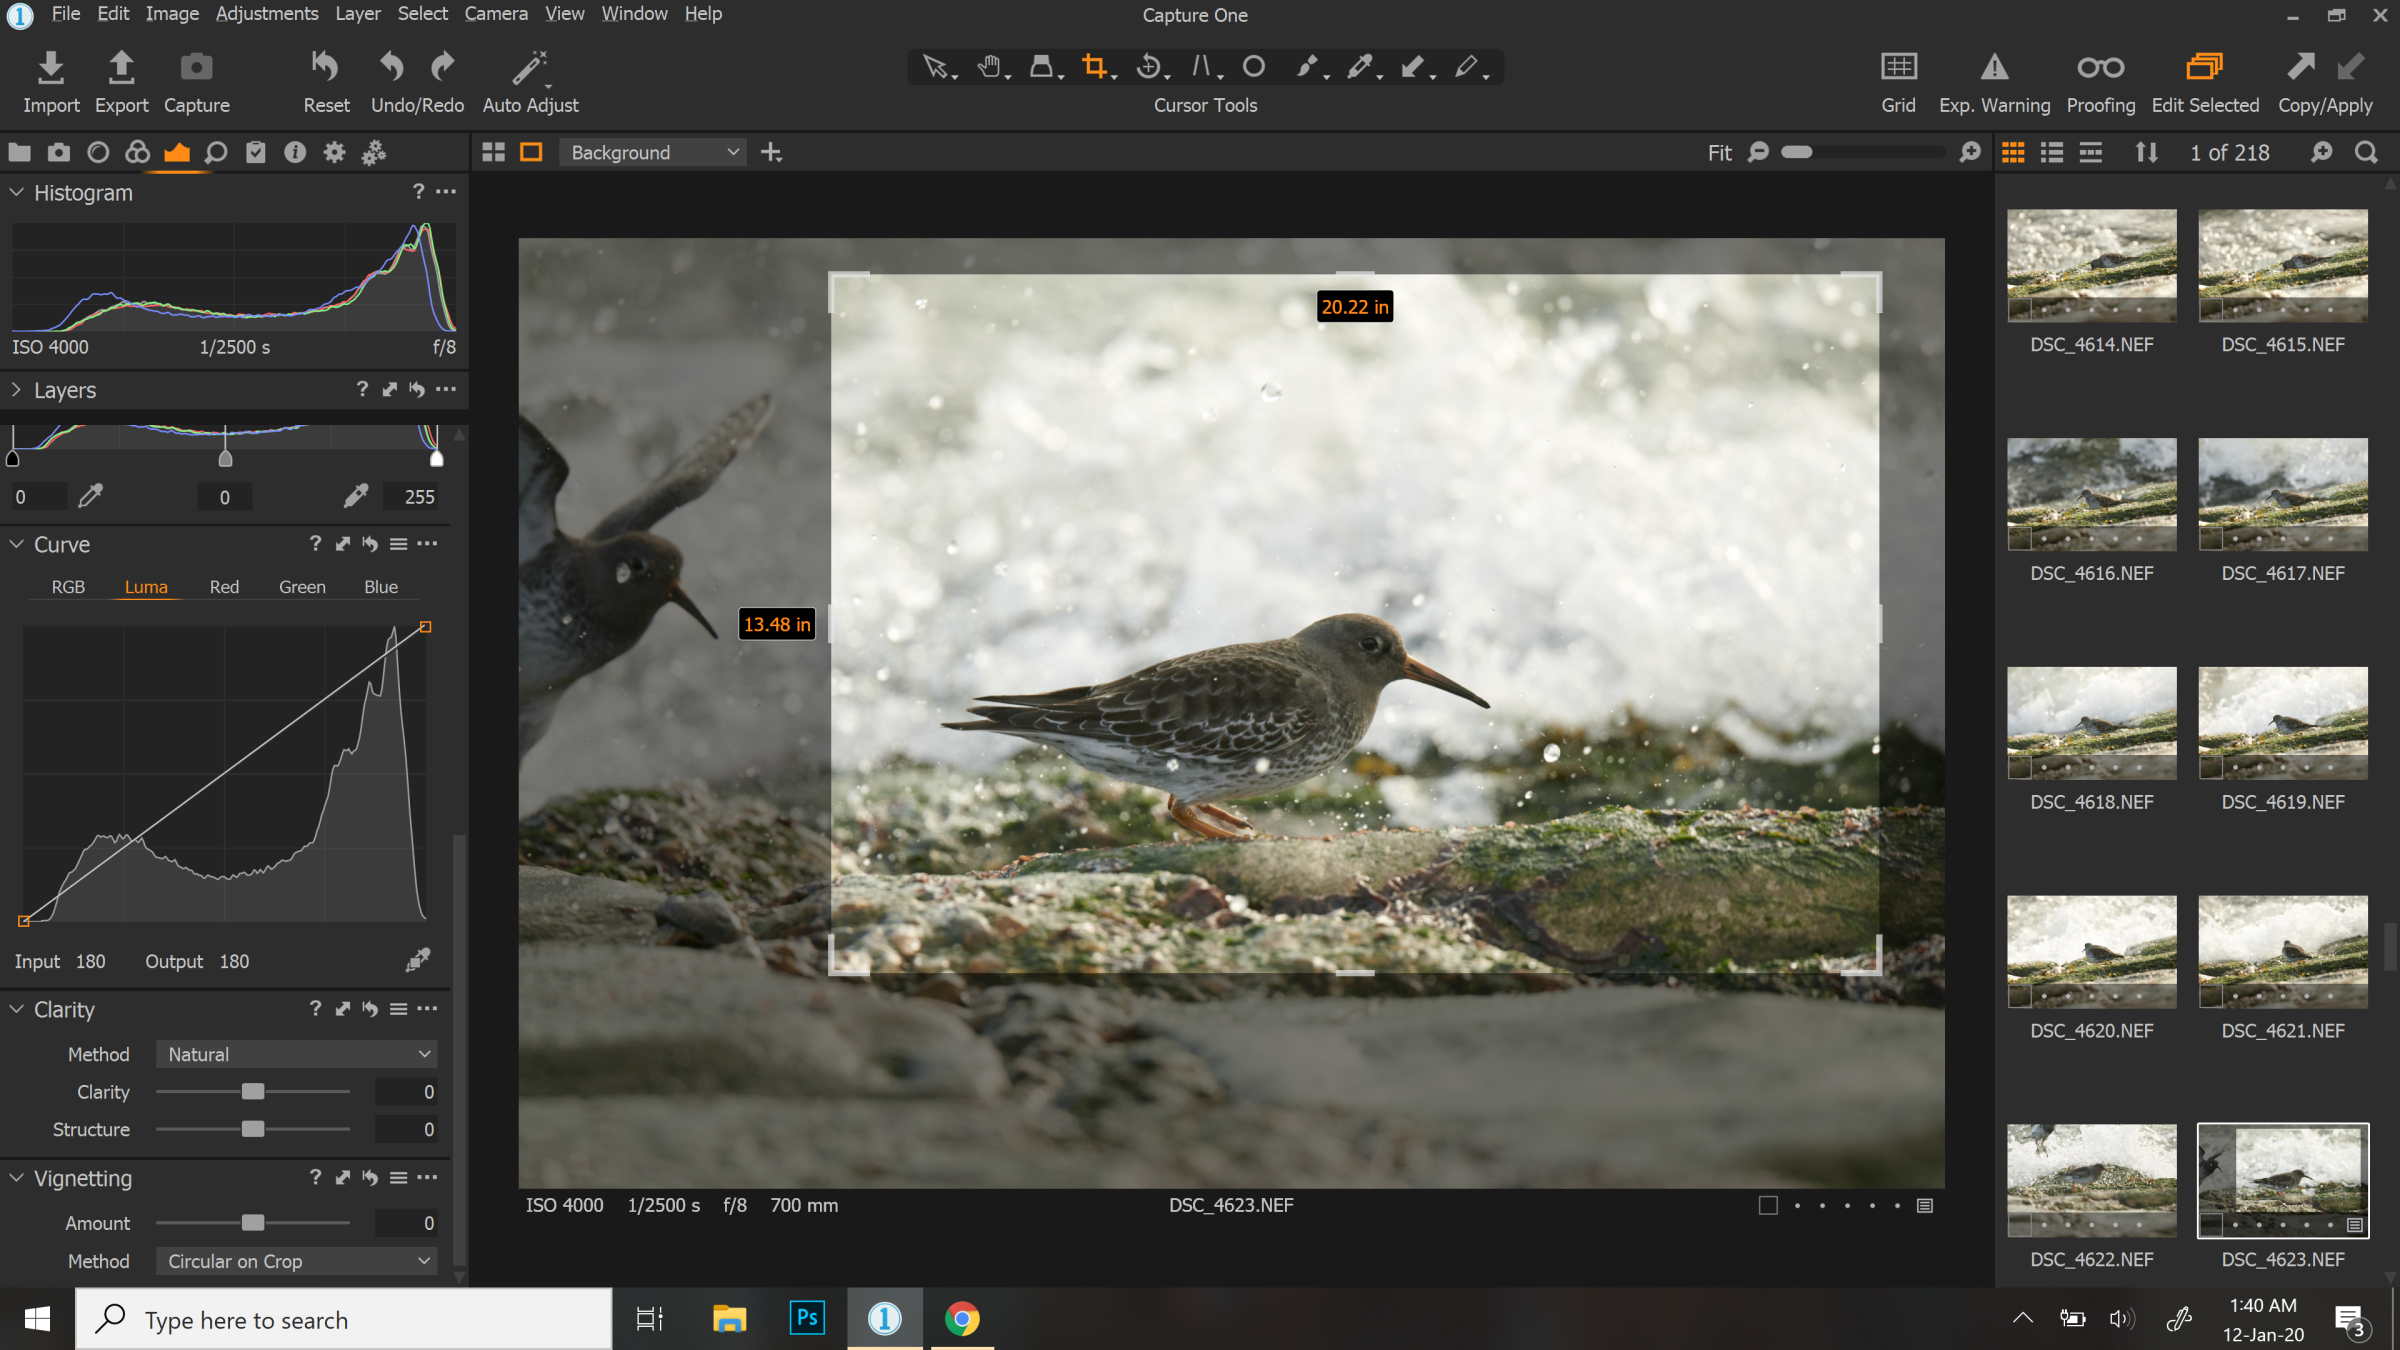The width and height of the screenshot is (2400, 1350).
Task: Collapse the Vignetting panel
Action: [x=17, y=1177]
